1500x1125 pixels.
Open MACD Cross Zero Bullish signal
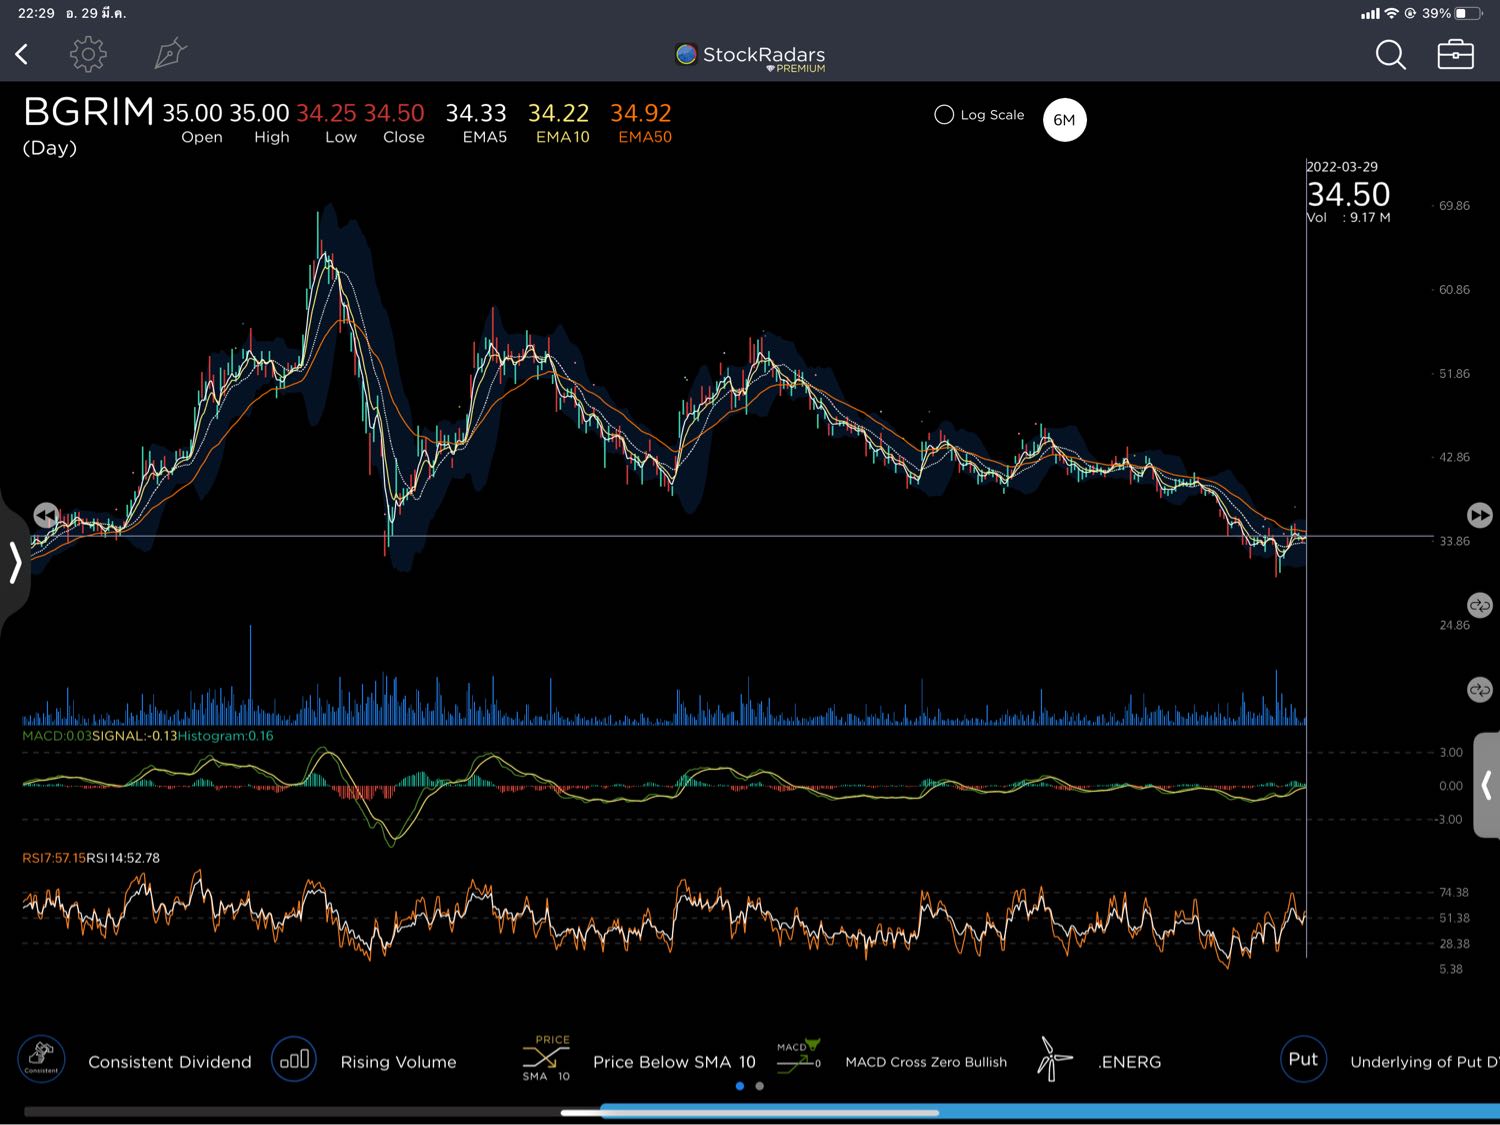point(926,1062)
